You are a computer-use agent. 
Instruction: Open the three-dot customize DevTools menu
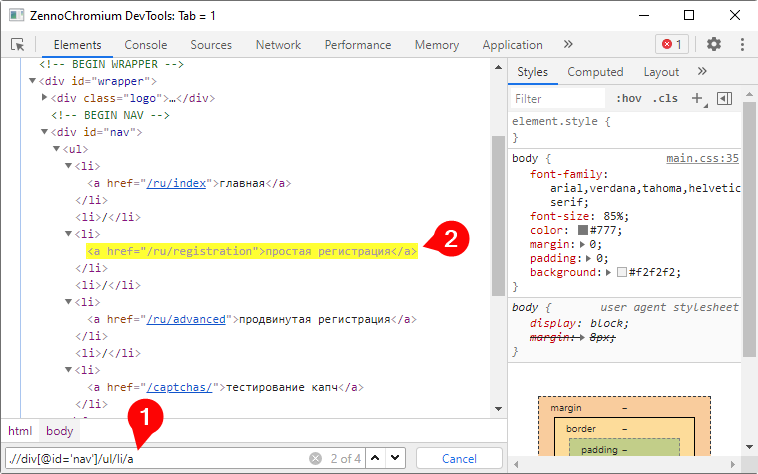[x=742, y=44]
